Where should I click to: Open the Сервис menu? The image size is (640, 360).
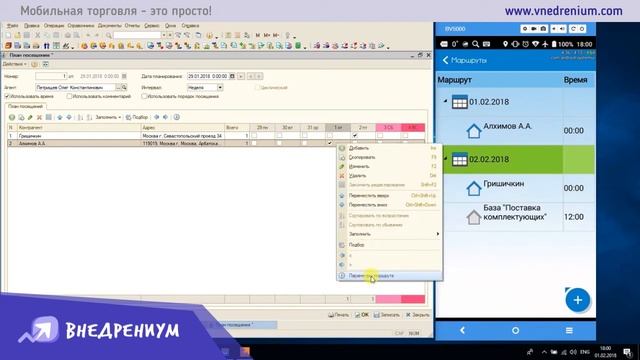click(152, 25)
